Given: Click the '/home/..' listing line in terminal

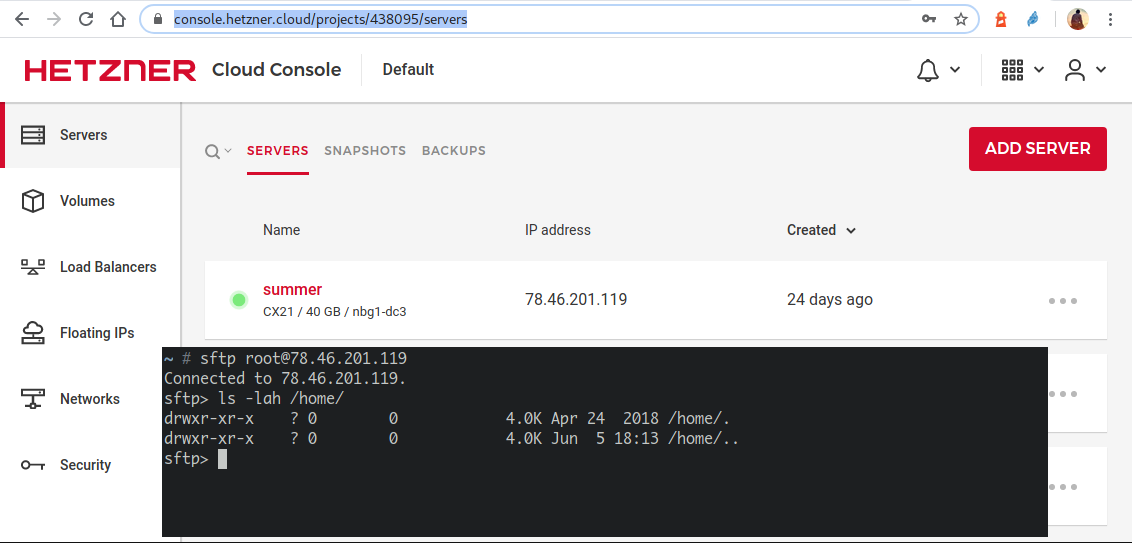Looking at the screenshot, I should tap(452, 439).
